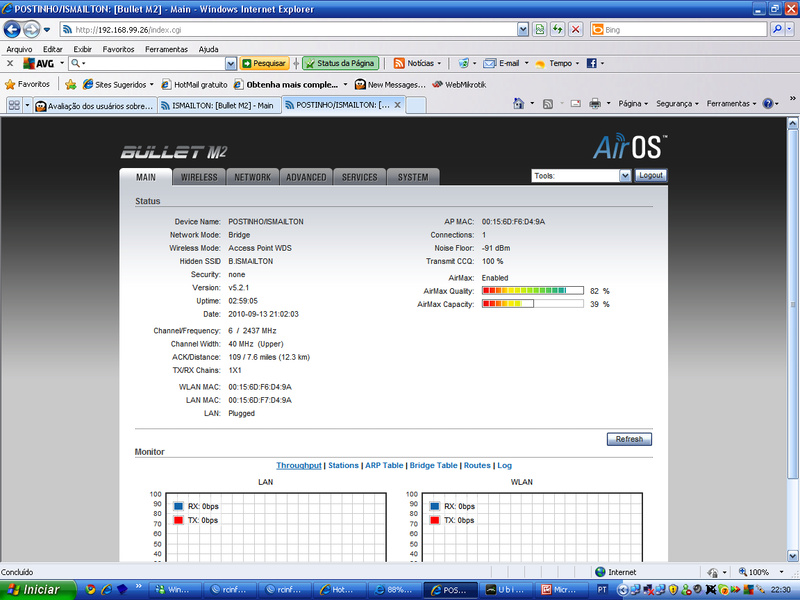Screen dimensions: 800x600
Task: Open the Editar menu
Action: pyautogui.click(x=53, y=49)
